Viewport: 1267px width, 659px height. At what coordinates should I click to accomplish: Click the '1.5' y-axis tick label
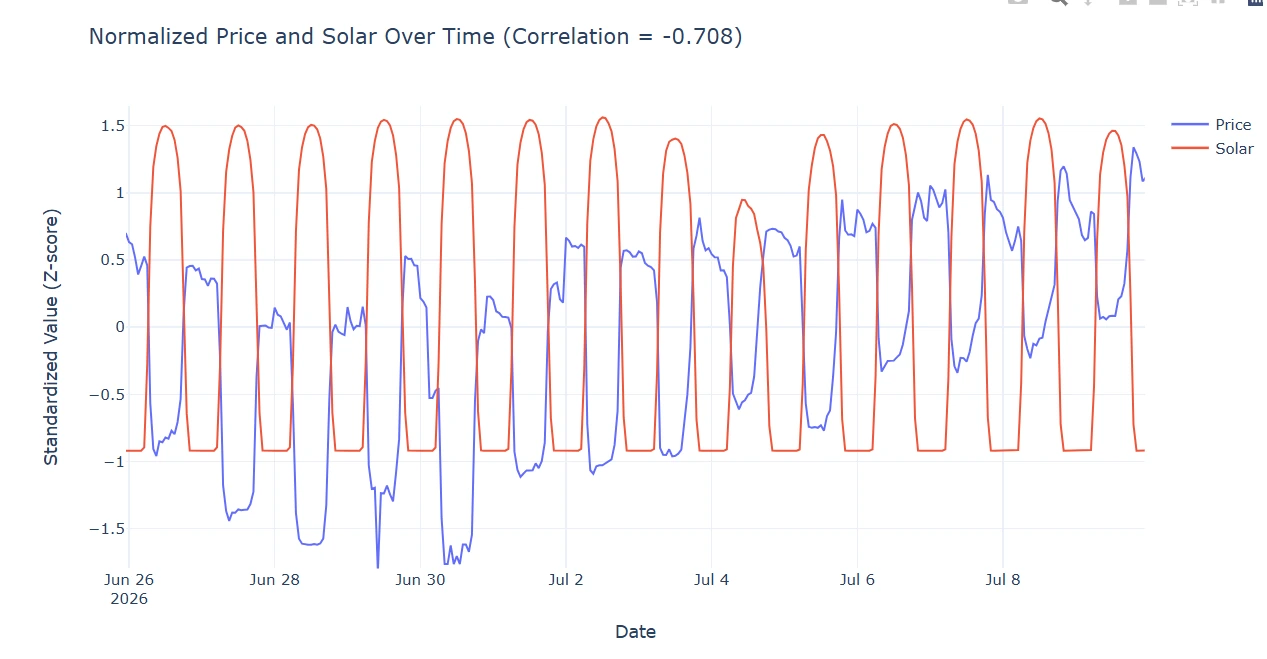[112, 126]
